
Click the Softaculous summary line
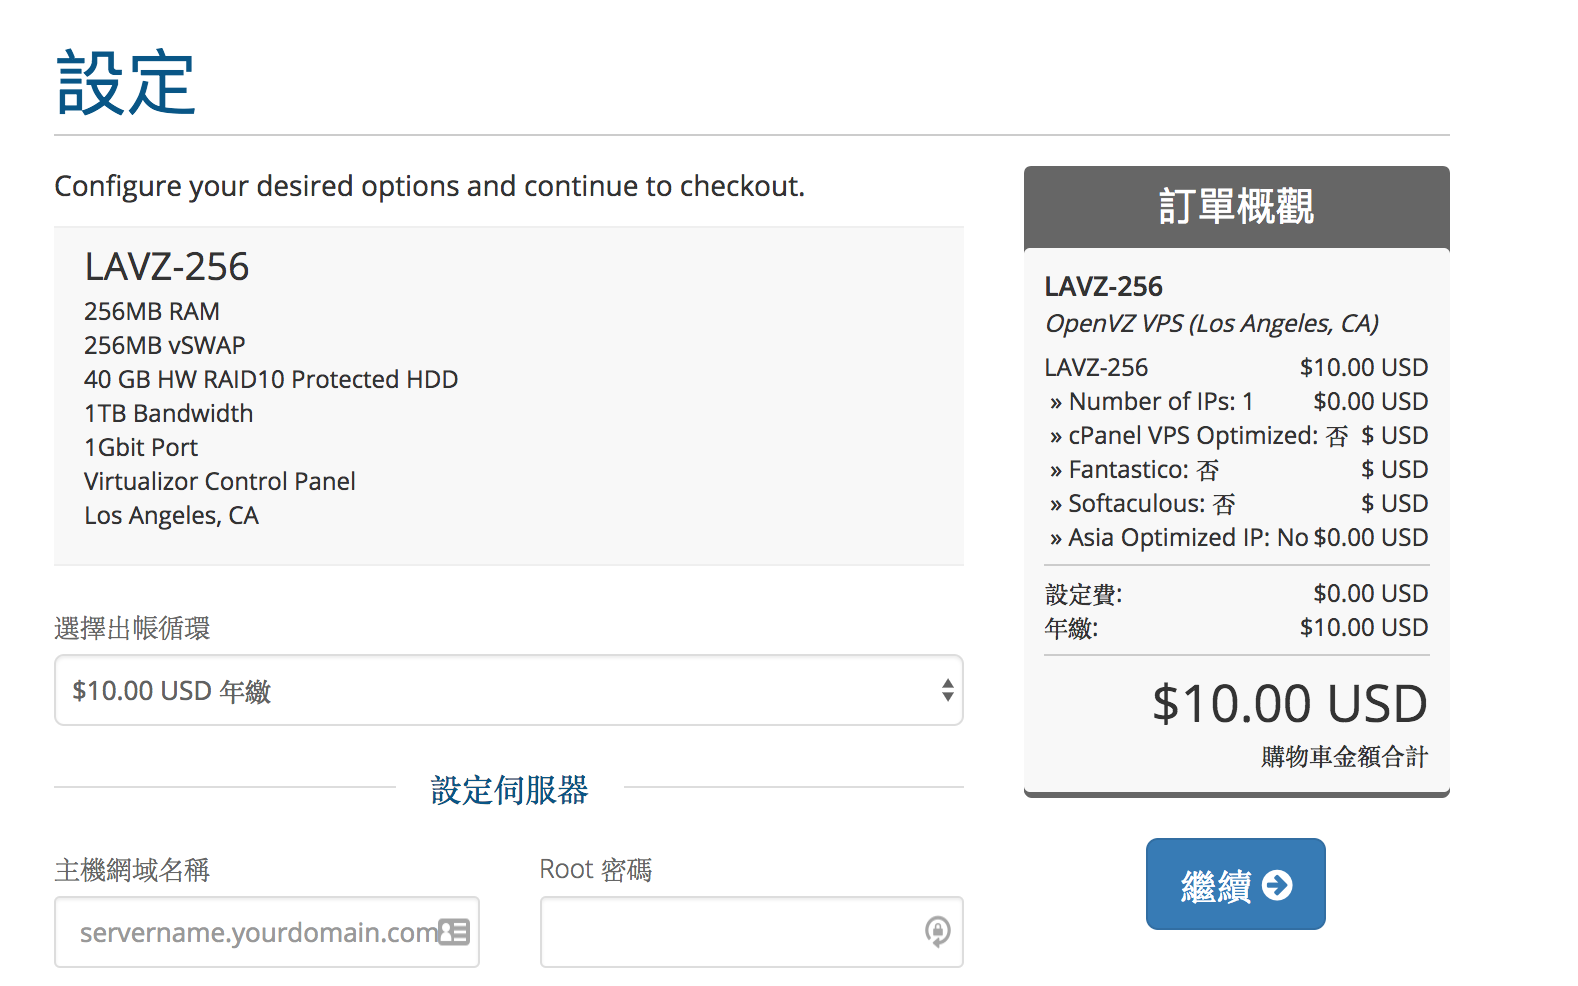click(x=1237, y=503)
